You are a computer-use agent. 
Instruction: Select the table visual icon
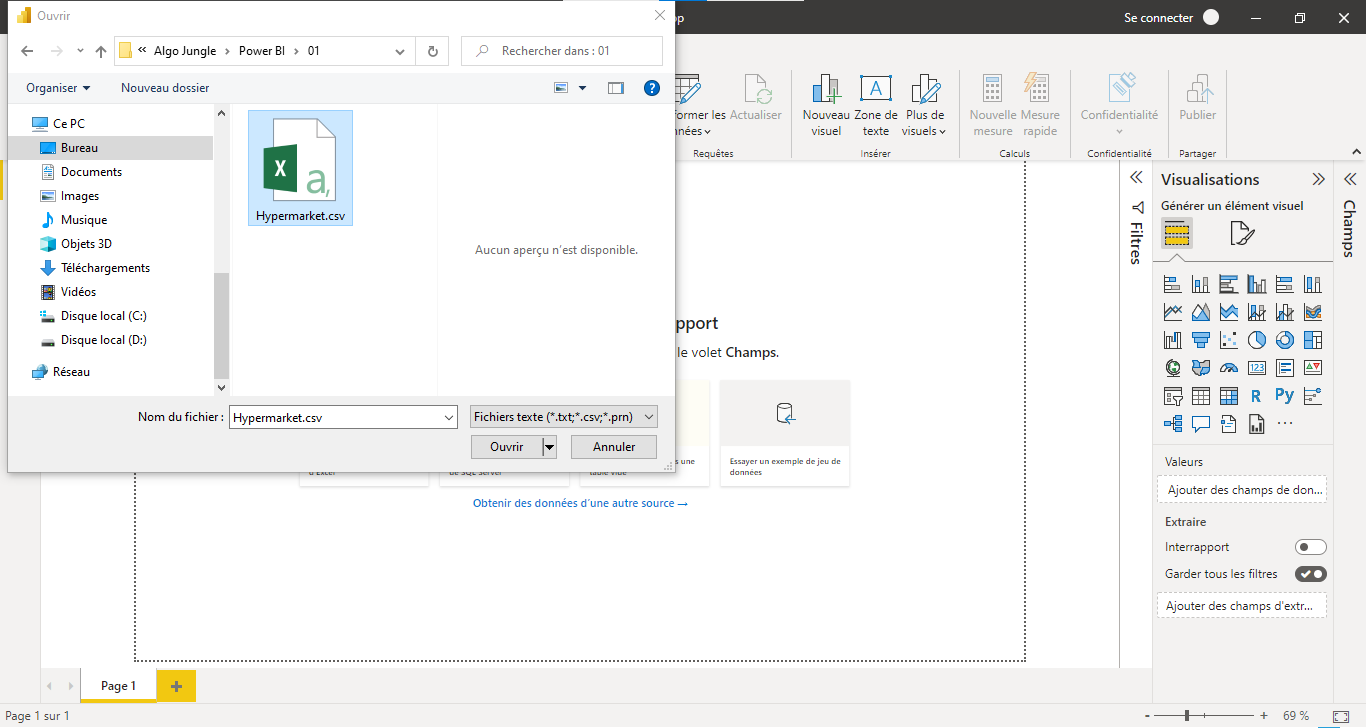pyautogui.click(x=1201, y=396)
